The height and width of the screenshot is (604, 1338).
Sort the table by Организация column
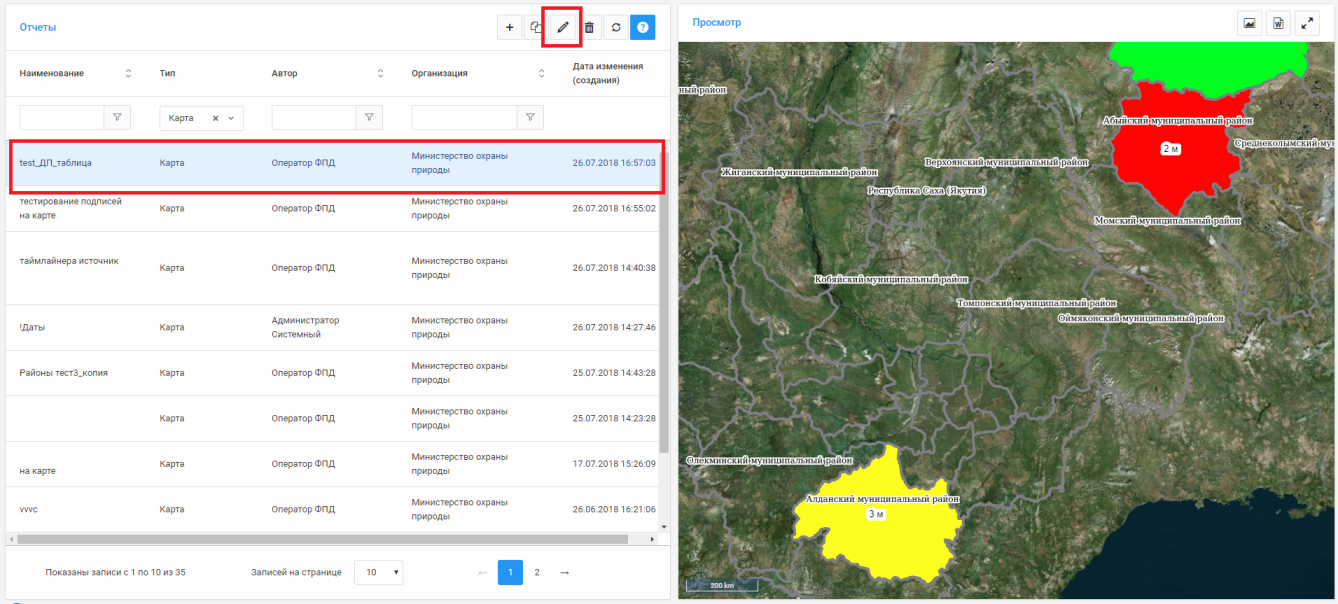pos(541,73)
